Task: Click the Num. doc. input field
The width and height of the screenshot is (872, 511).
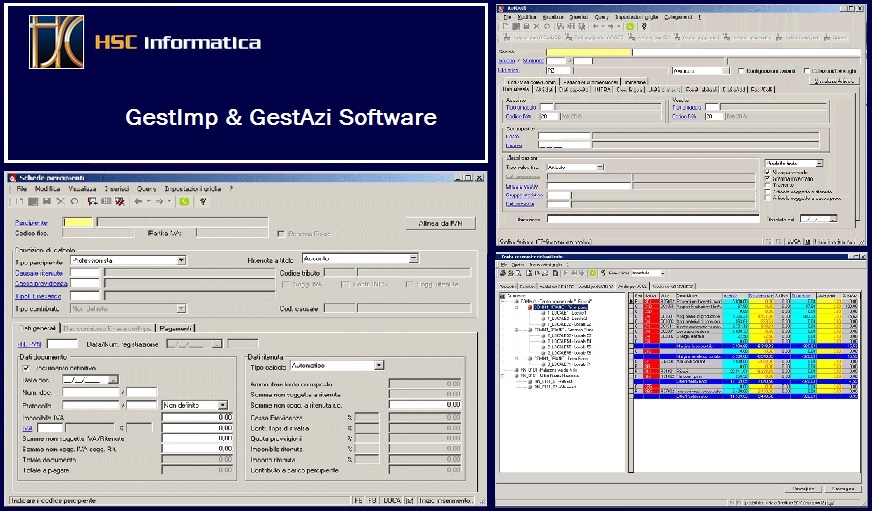Action: tap(90, 393)
